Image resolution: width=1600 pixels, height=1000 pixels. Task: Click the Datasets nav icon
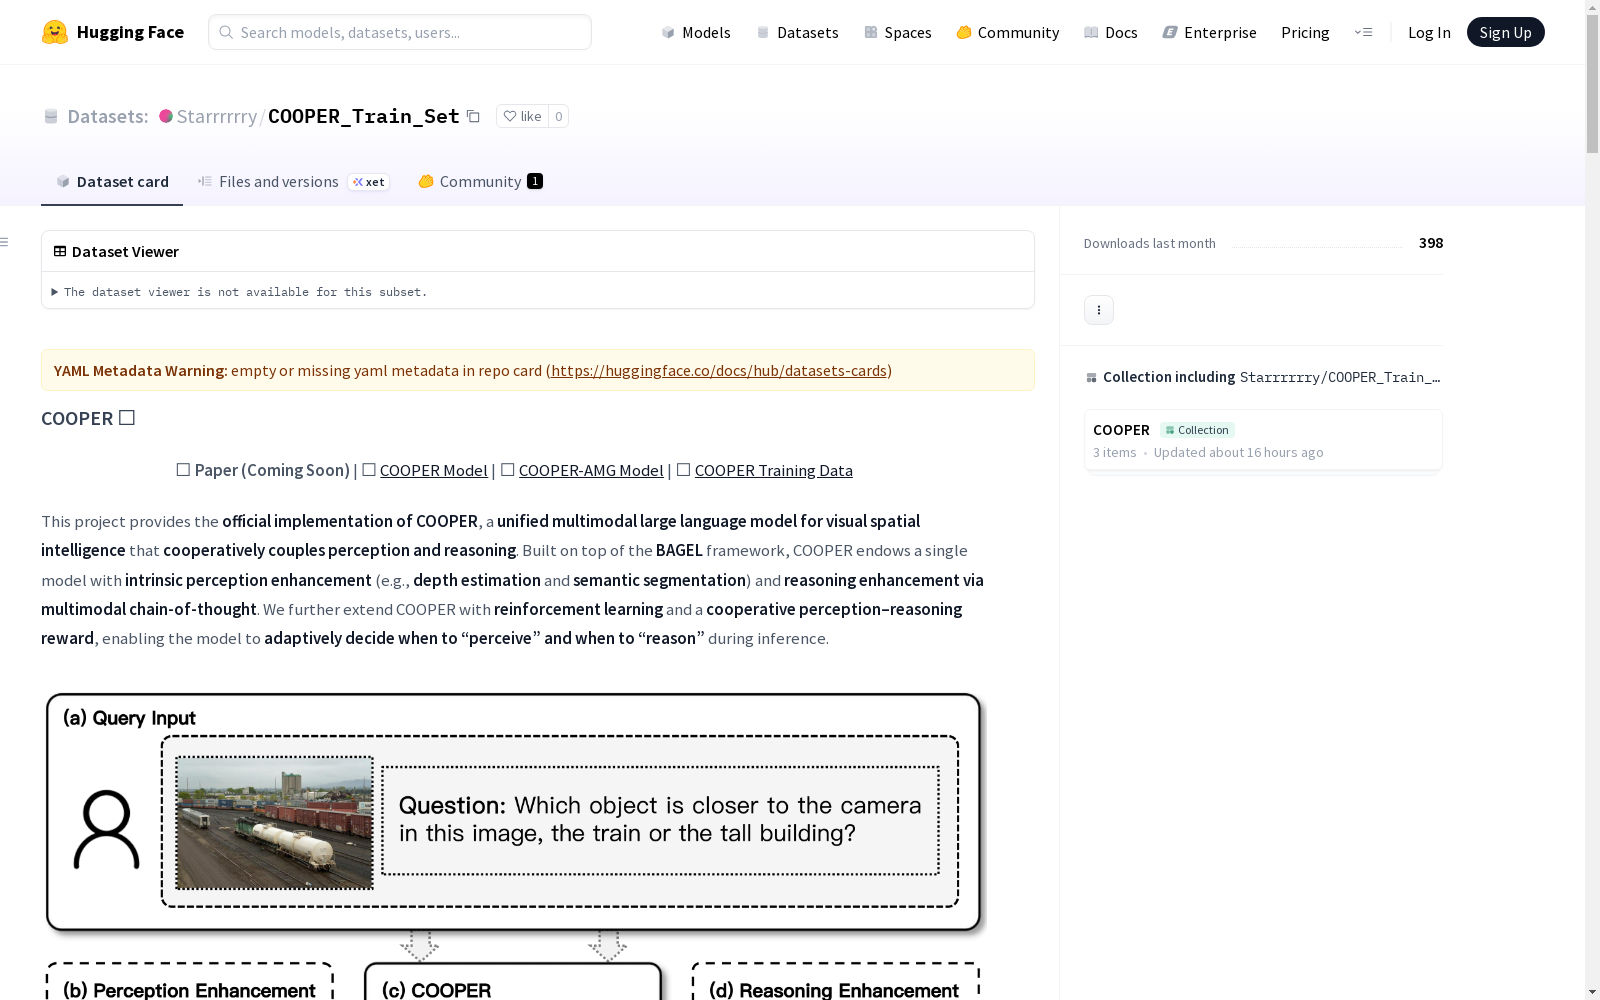pyautogui.click(x=763, y=32)
